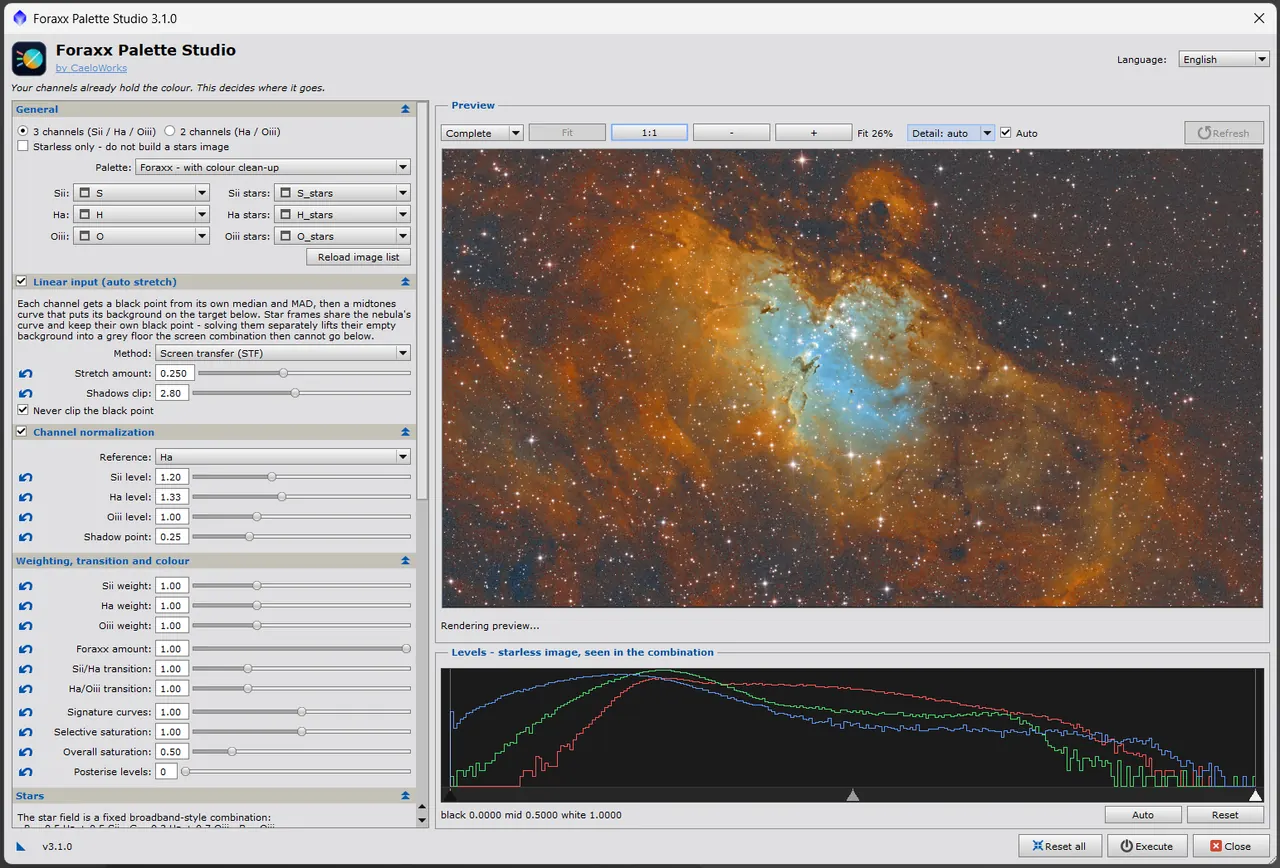Click the zoom out minus button
This screenshot has height=868, width=1280.
click(731, 133)
